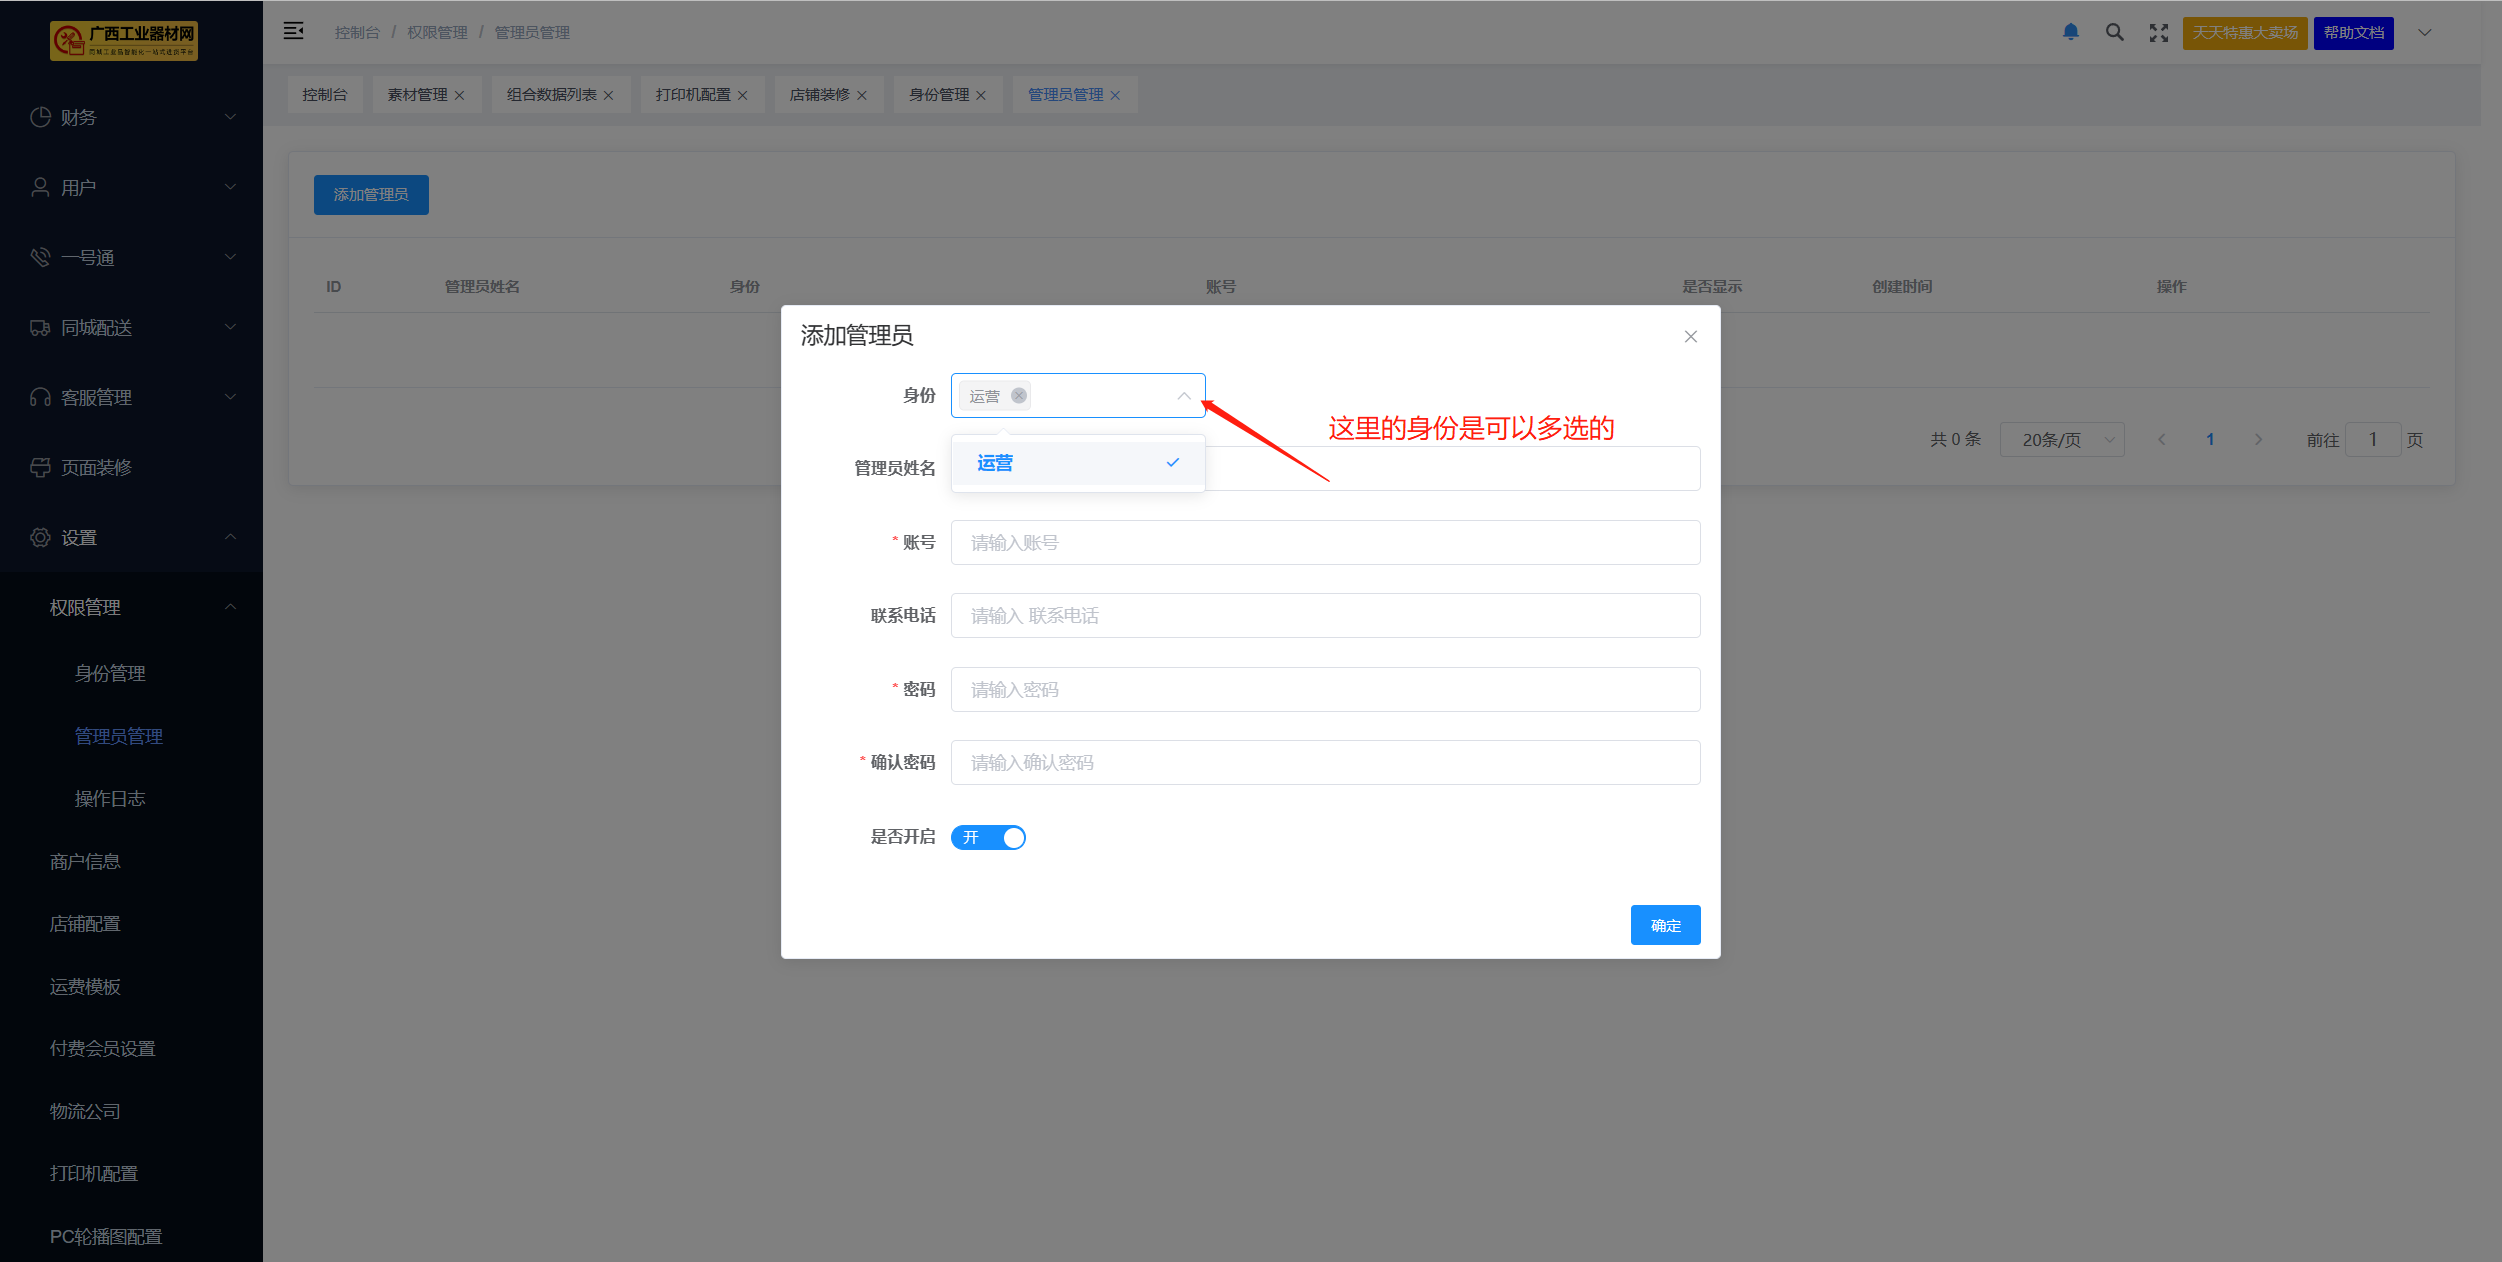The height and width of the screenshot is (1262, 2502).
Task: Remove the 运营 tag from the 身份 field
Action: (1018, 395)
